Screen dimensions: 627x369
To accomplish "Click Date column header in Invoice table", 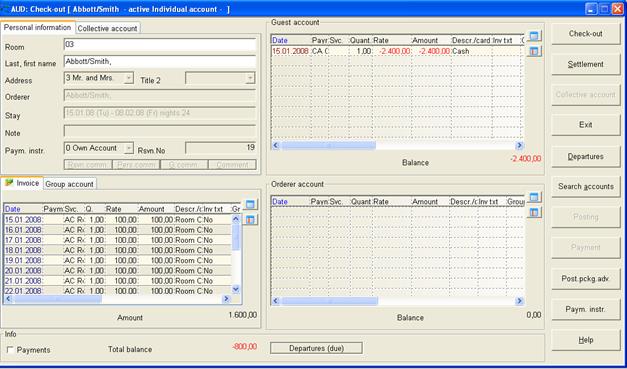I will pyautogui.click(x=23, y=209).
